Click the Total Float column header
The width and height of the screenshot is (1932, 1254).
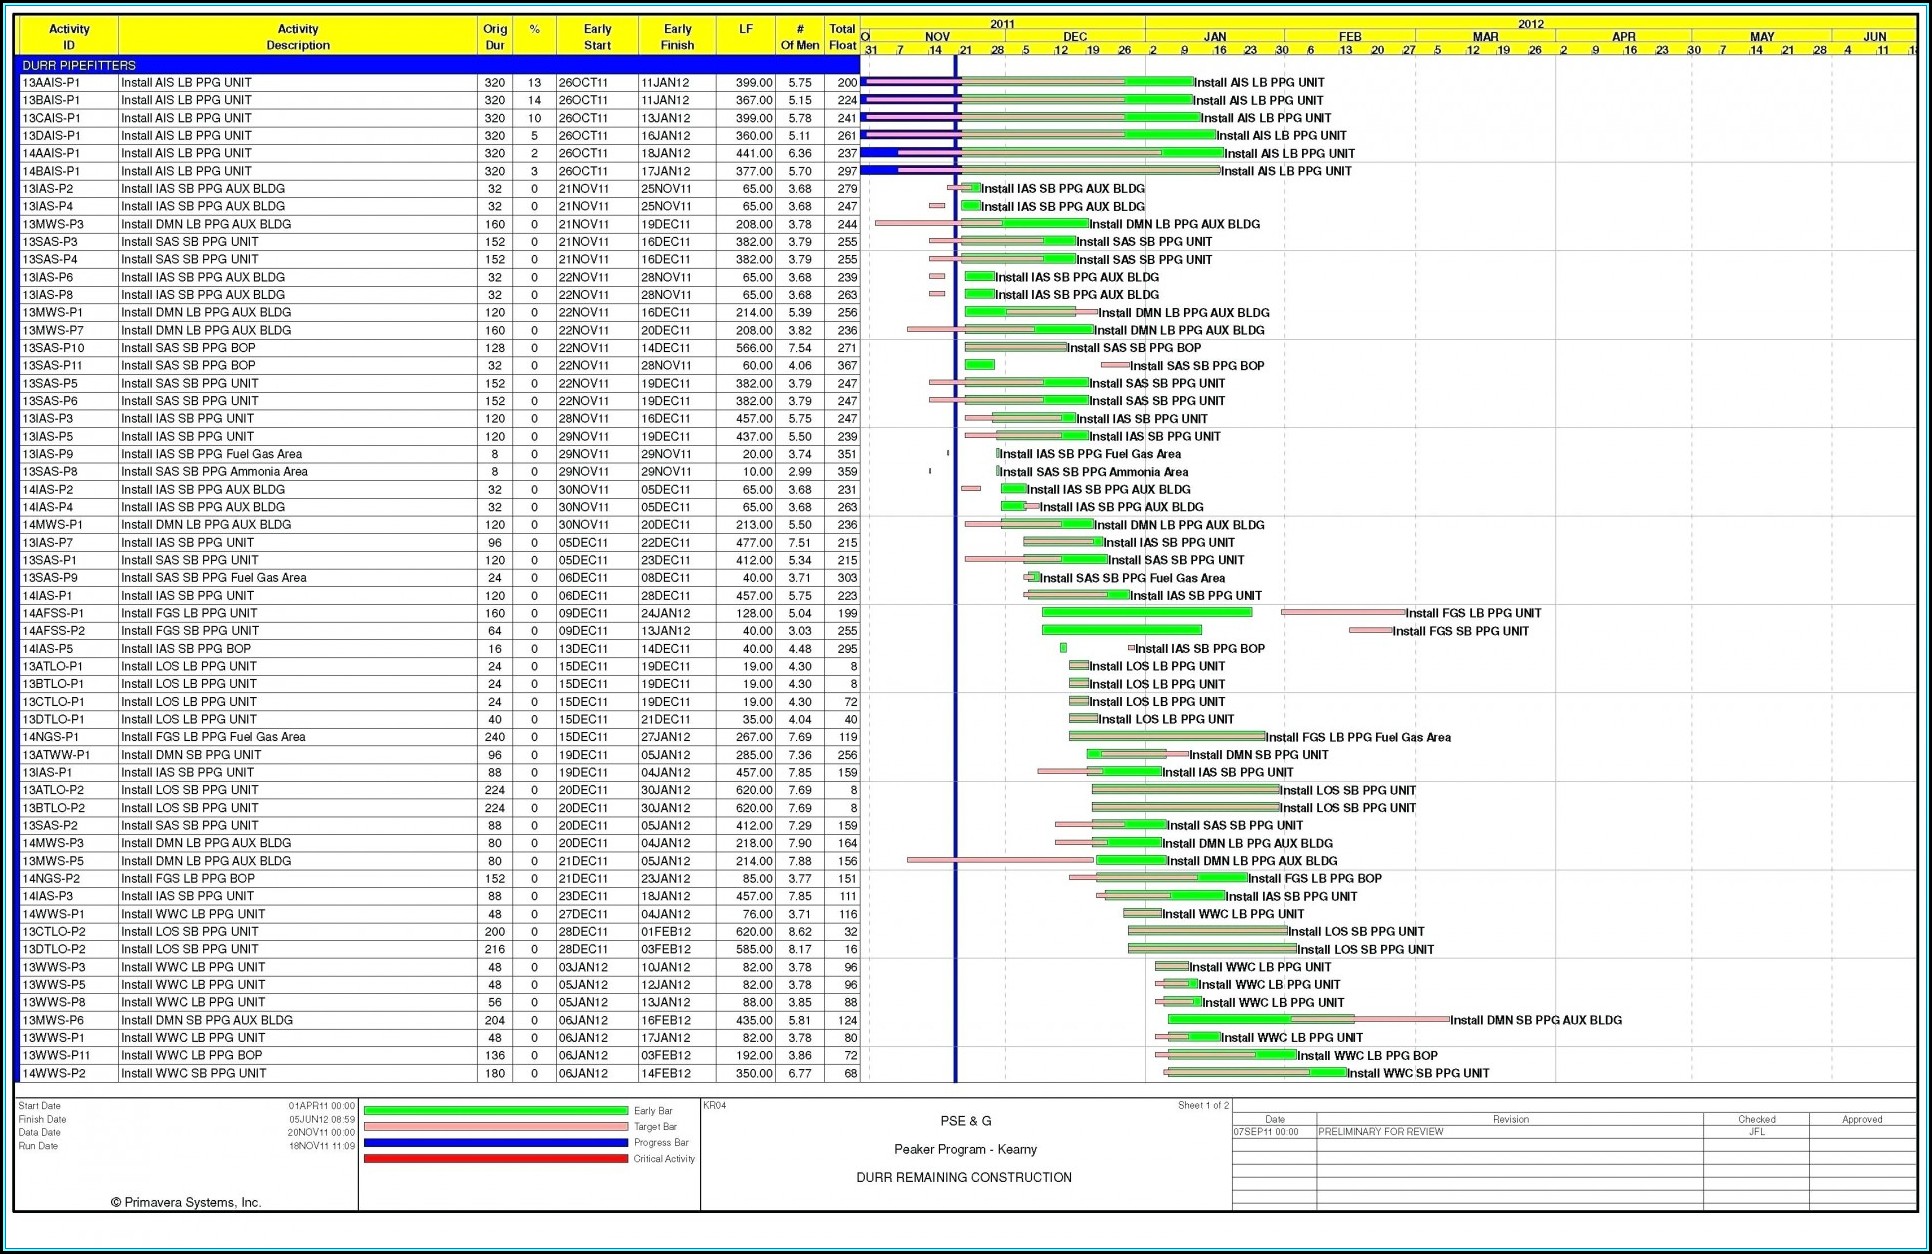point(842,37)
